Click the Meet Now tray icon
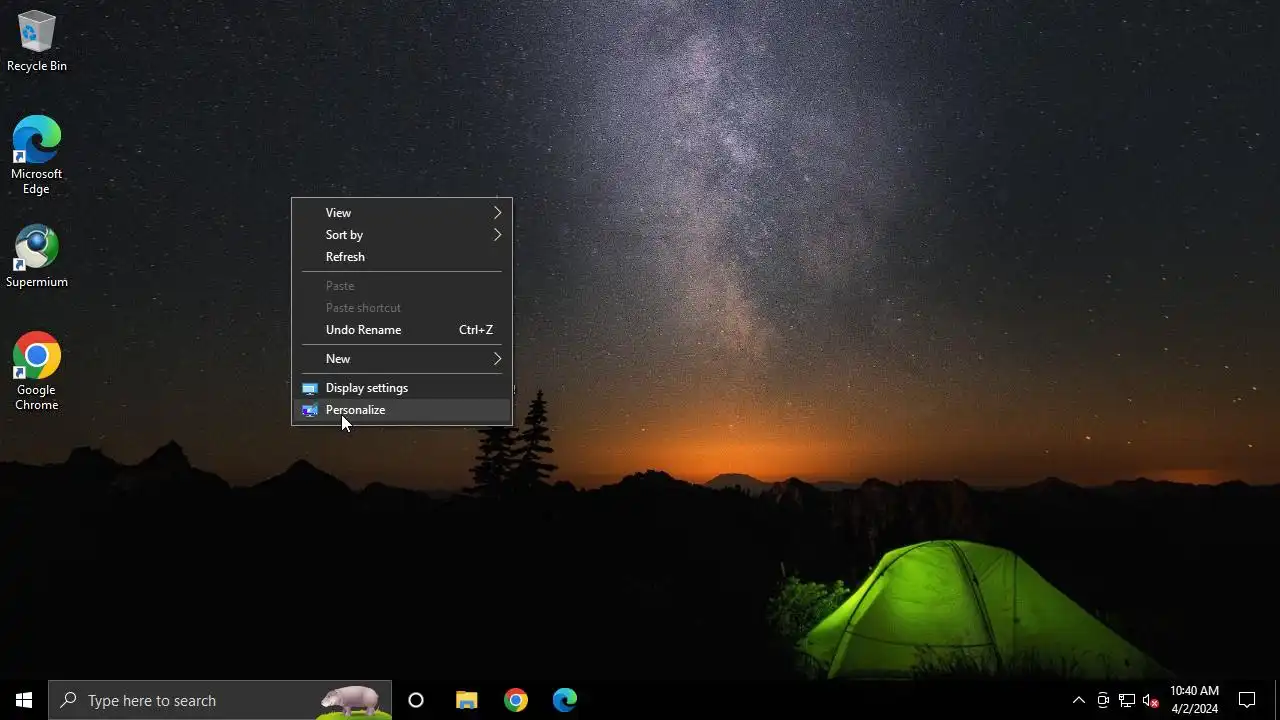This screenshot has width=1280, height=720. tap(1103, 700)
